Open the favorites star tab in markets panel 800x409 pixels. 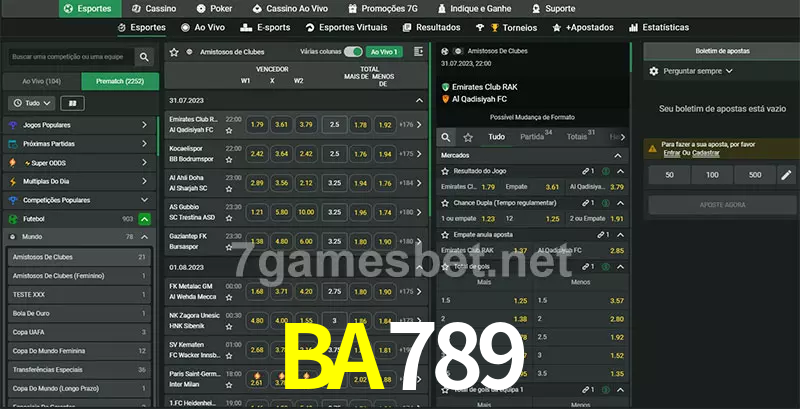tap(468, 137)
